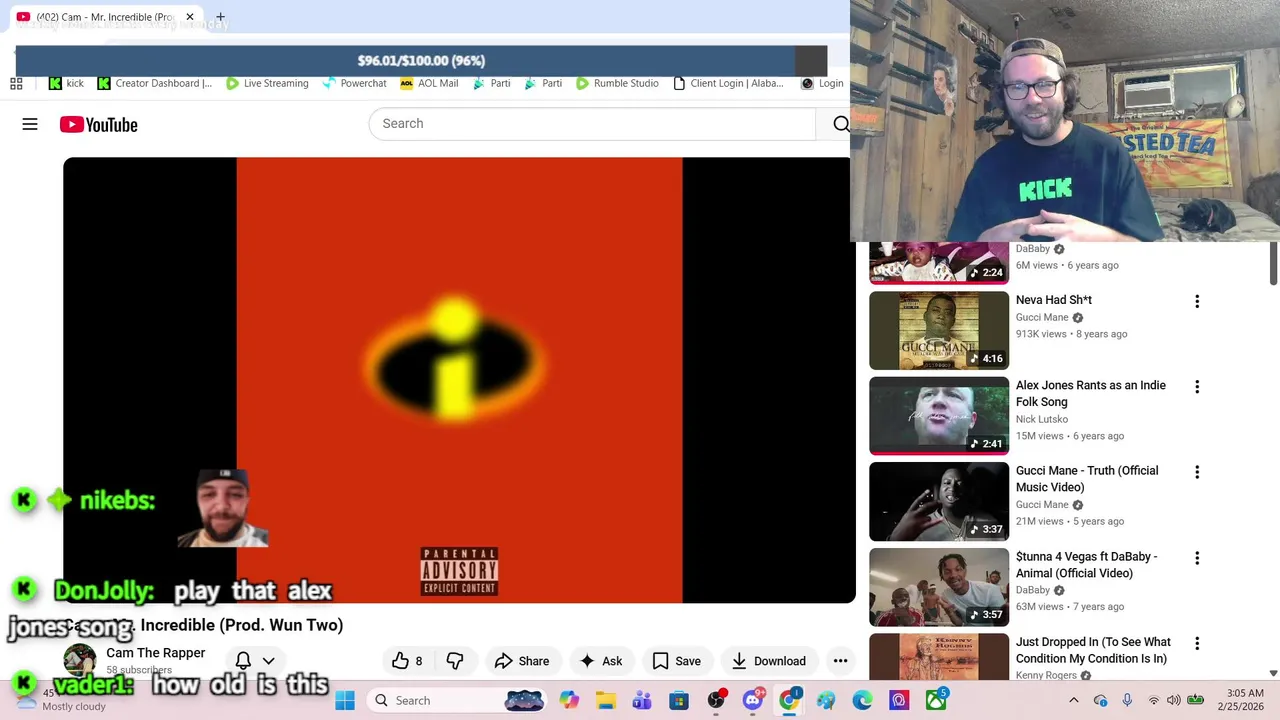
Task: Open the Live Streaming bookmark
Action: coord(266,84)
